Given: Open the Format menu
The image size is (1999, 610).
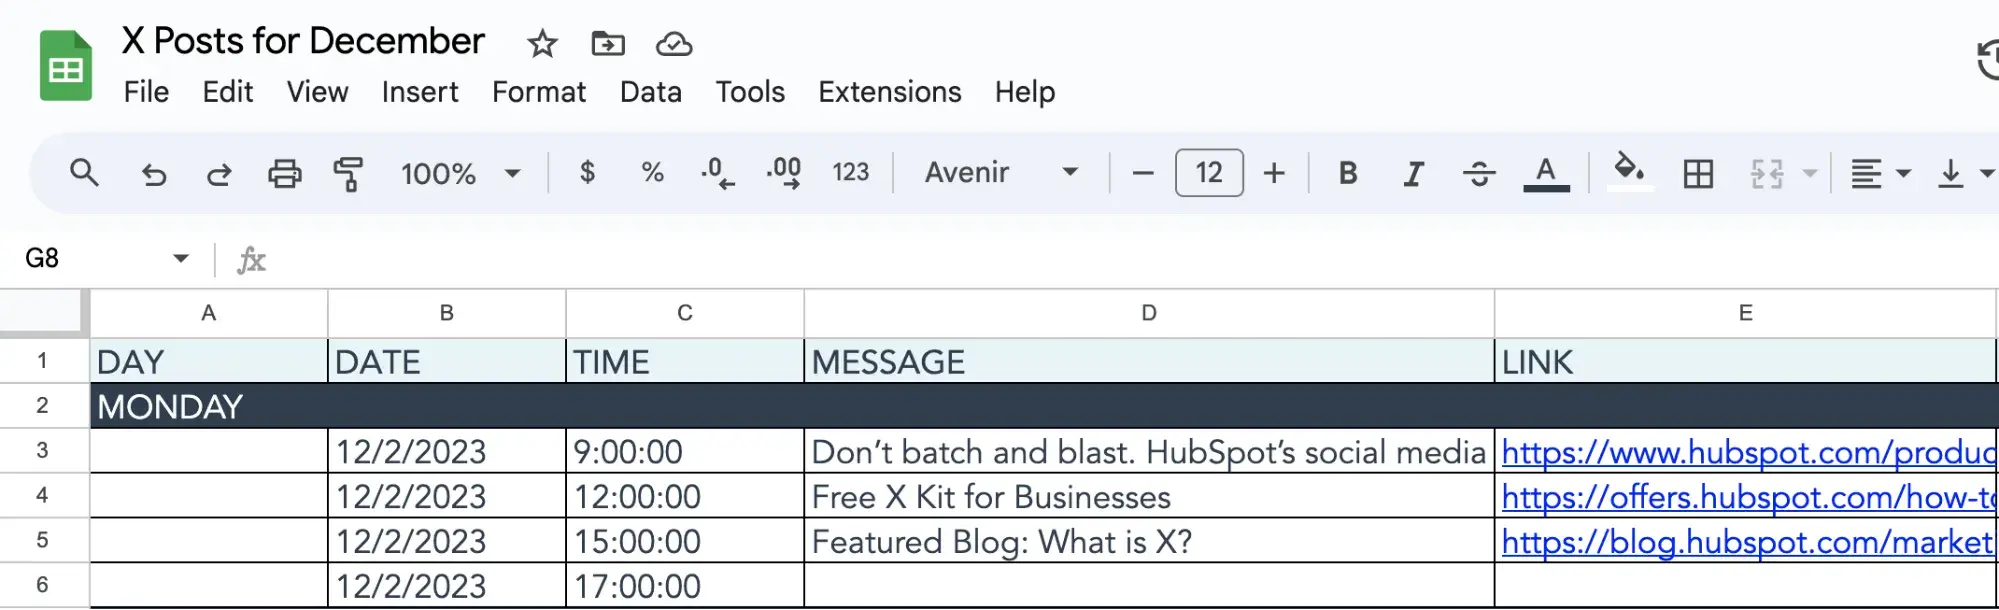Looking at the screenshot, I should coord(538,92).
